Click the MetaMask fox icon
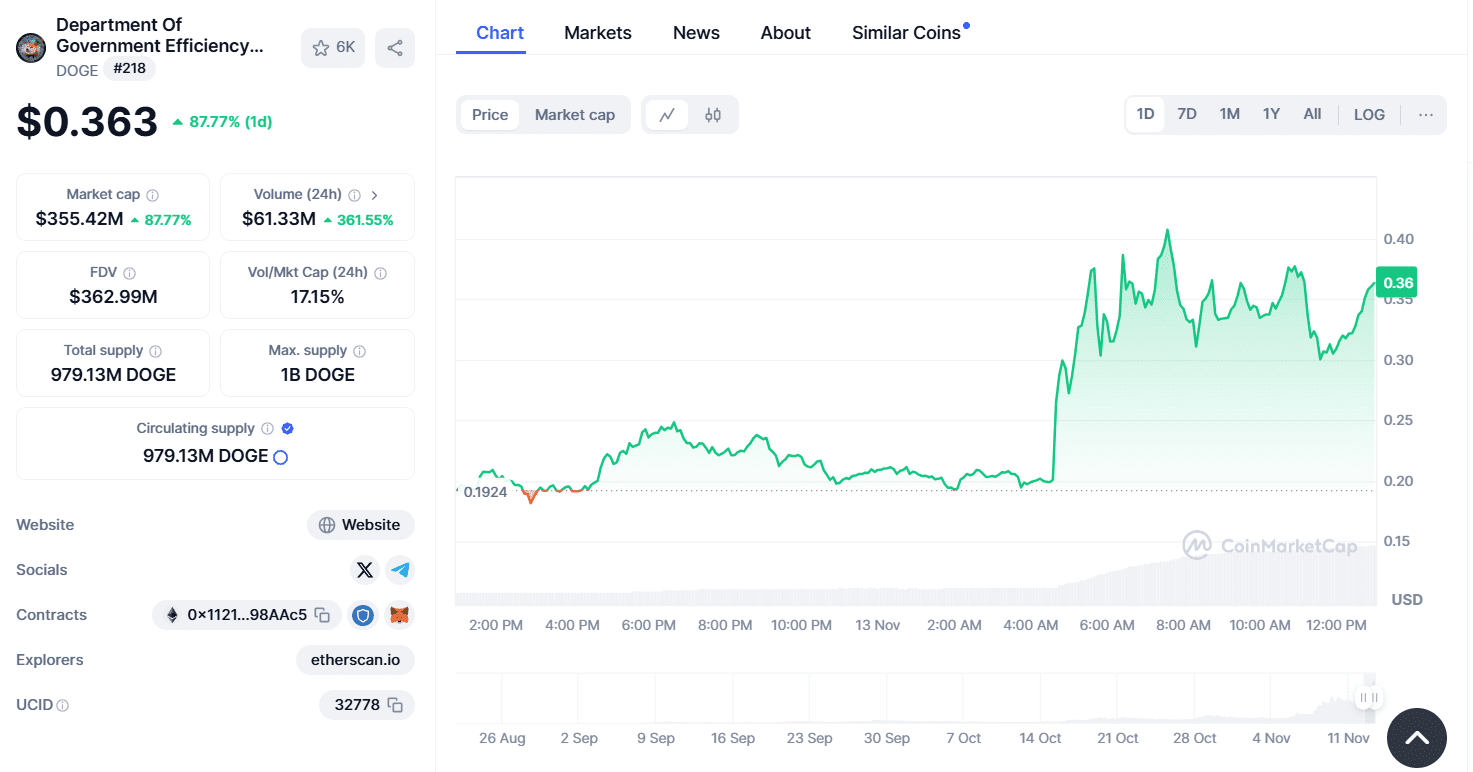This screenshot has height=772, width=1473. point(399,615)
